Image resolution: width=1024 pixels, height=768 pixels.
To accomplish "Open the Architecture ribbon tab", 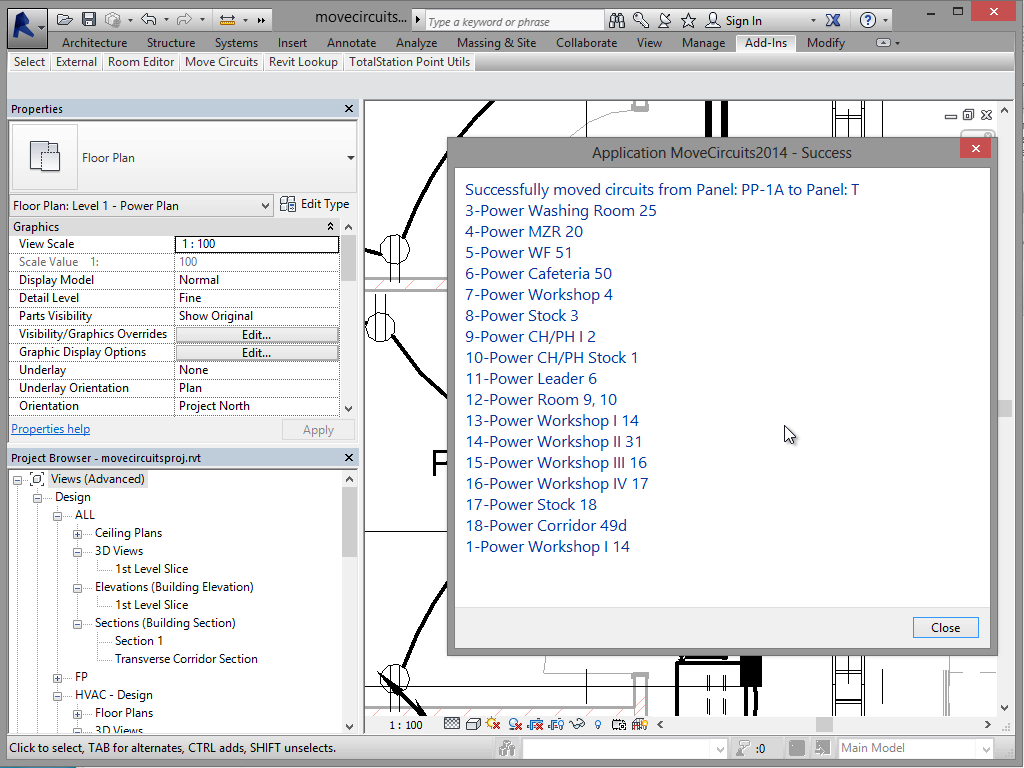I will [95, 43].
